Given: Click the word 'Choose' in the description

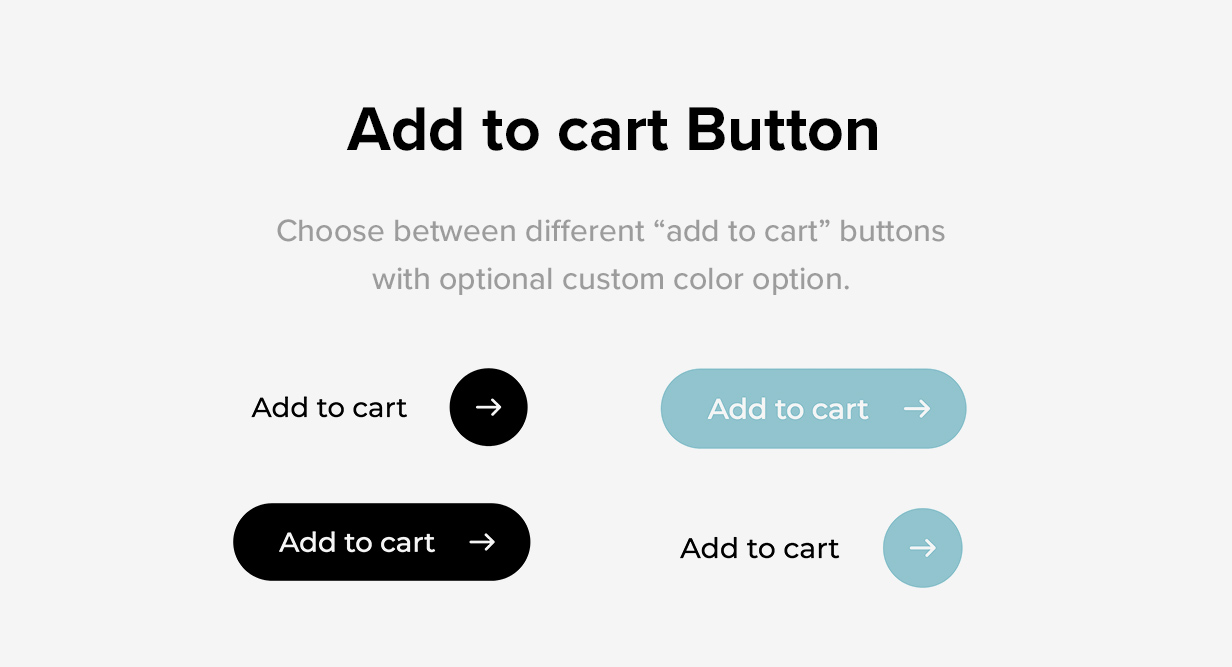Looking at the screenshot, I should pos(331,231).
